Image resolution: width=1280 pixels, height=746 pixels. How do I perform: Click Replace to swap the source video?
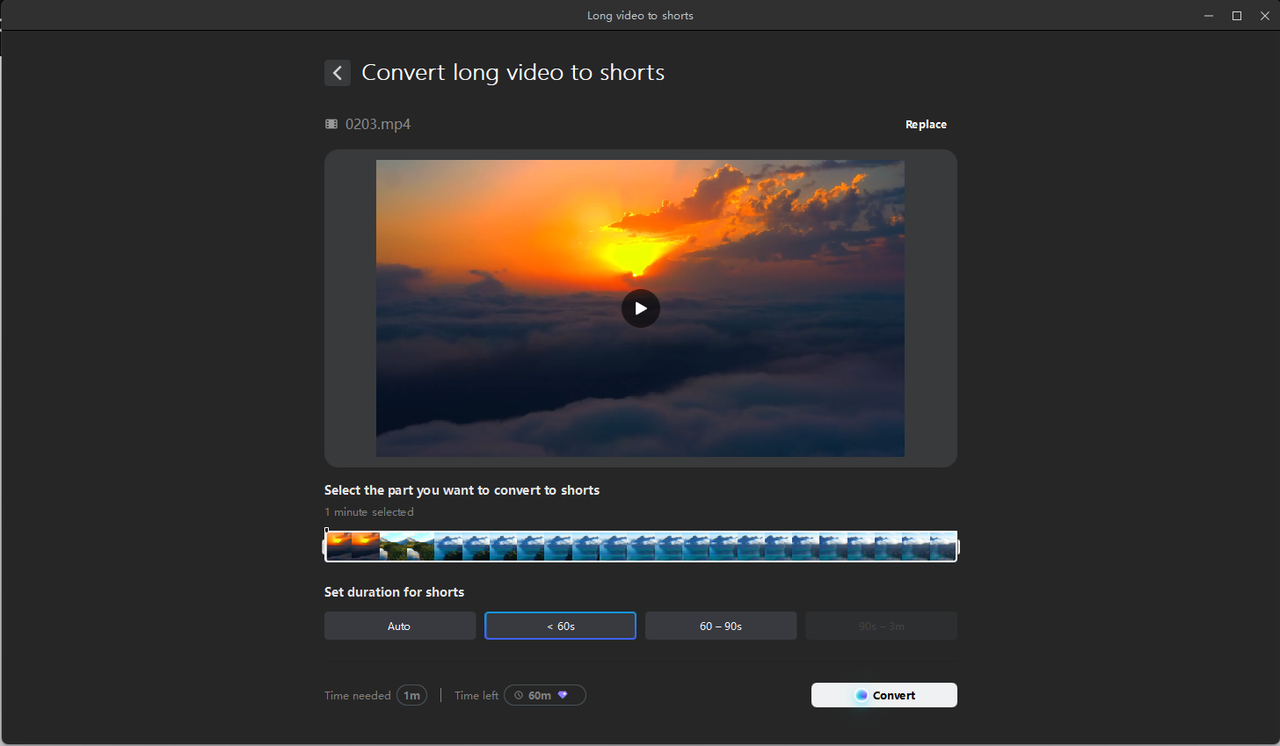pos(925,124)
